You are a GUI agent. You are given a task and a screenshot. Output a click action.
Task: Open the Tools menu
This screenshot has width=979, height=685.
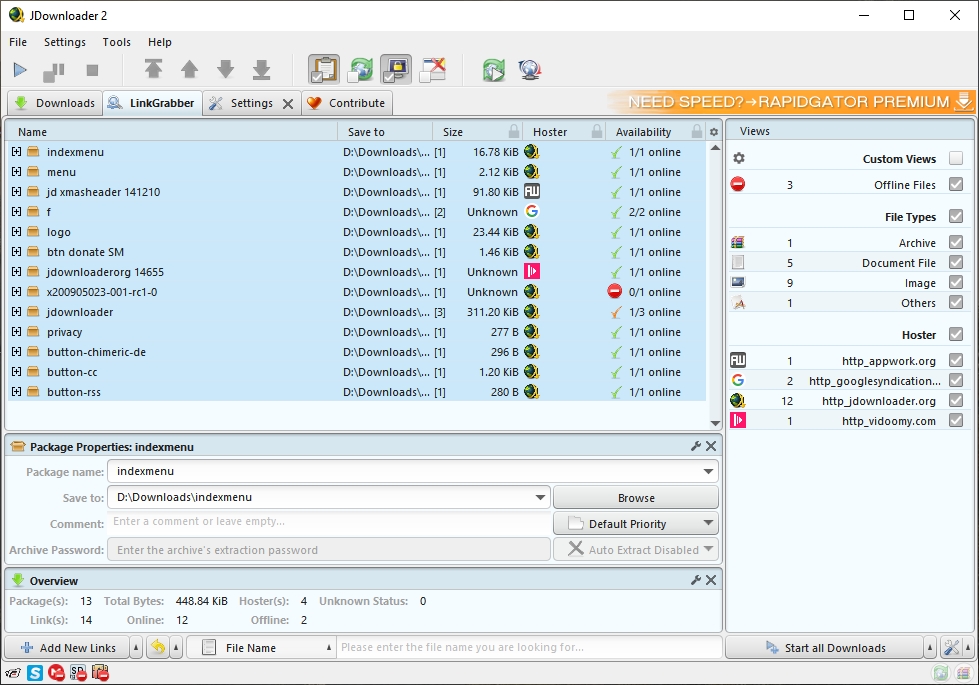pyautogui.click(x=117, y=42)
